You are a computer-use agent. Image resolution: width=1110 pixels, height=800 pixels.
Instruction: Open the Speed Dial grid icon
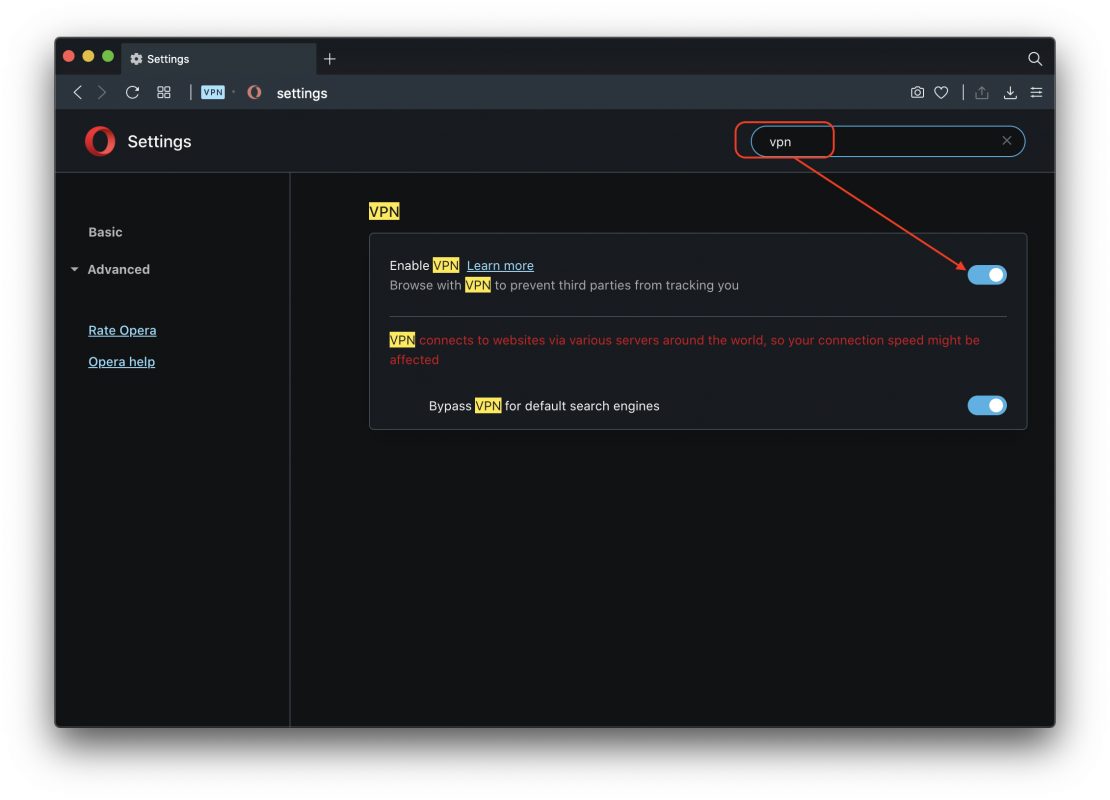click(164, 93)
